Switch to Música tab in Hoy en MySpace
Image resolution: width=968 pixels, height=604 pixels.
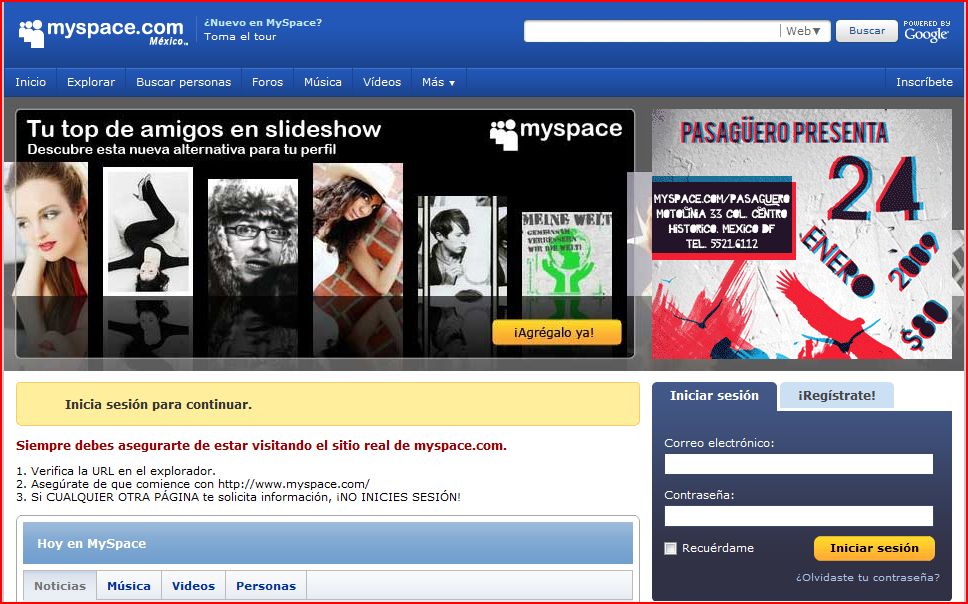click(129, 586)
